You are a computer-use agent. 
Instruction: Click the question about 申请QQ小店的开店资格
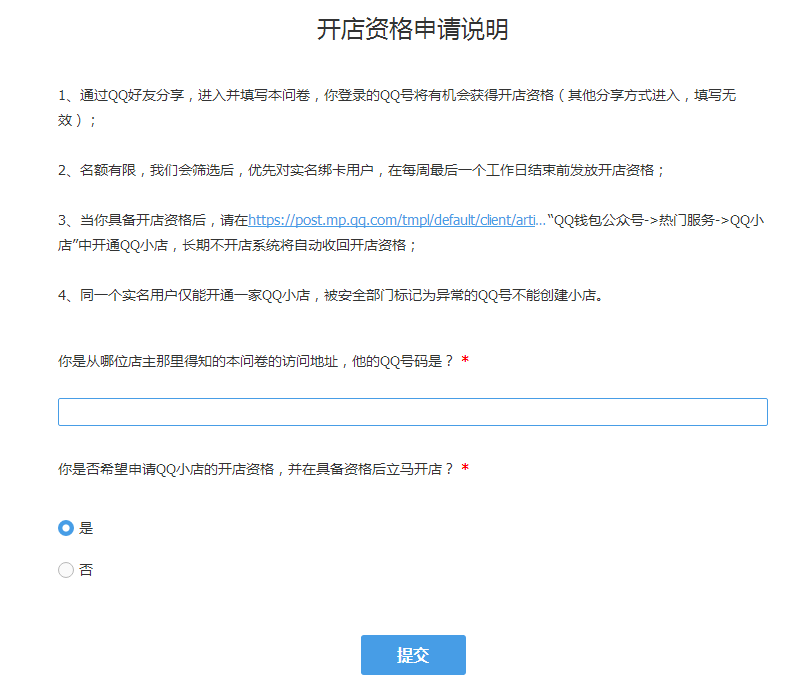tap(255, 469)
